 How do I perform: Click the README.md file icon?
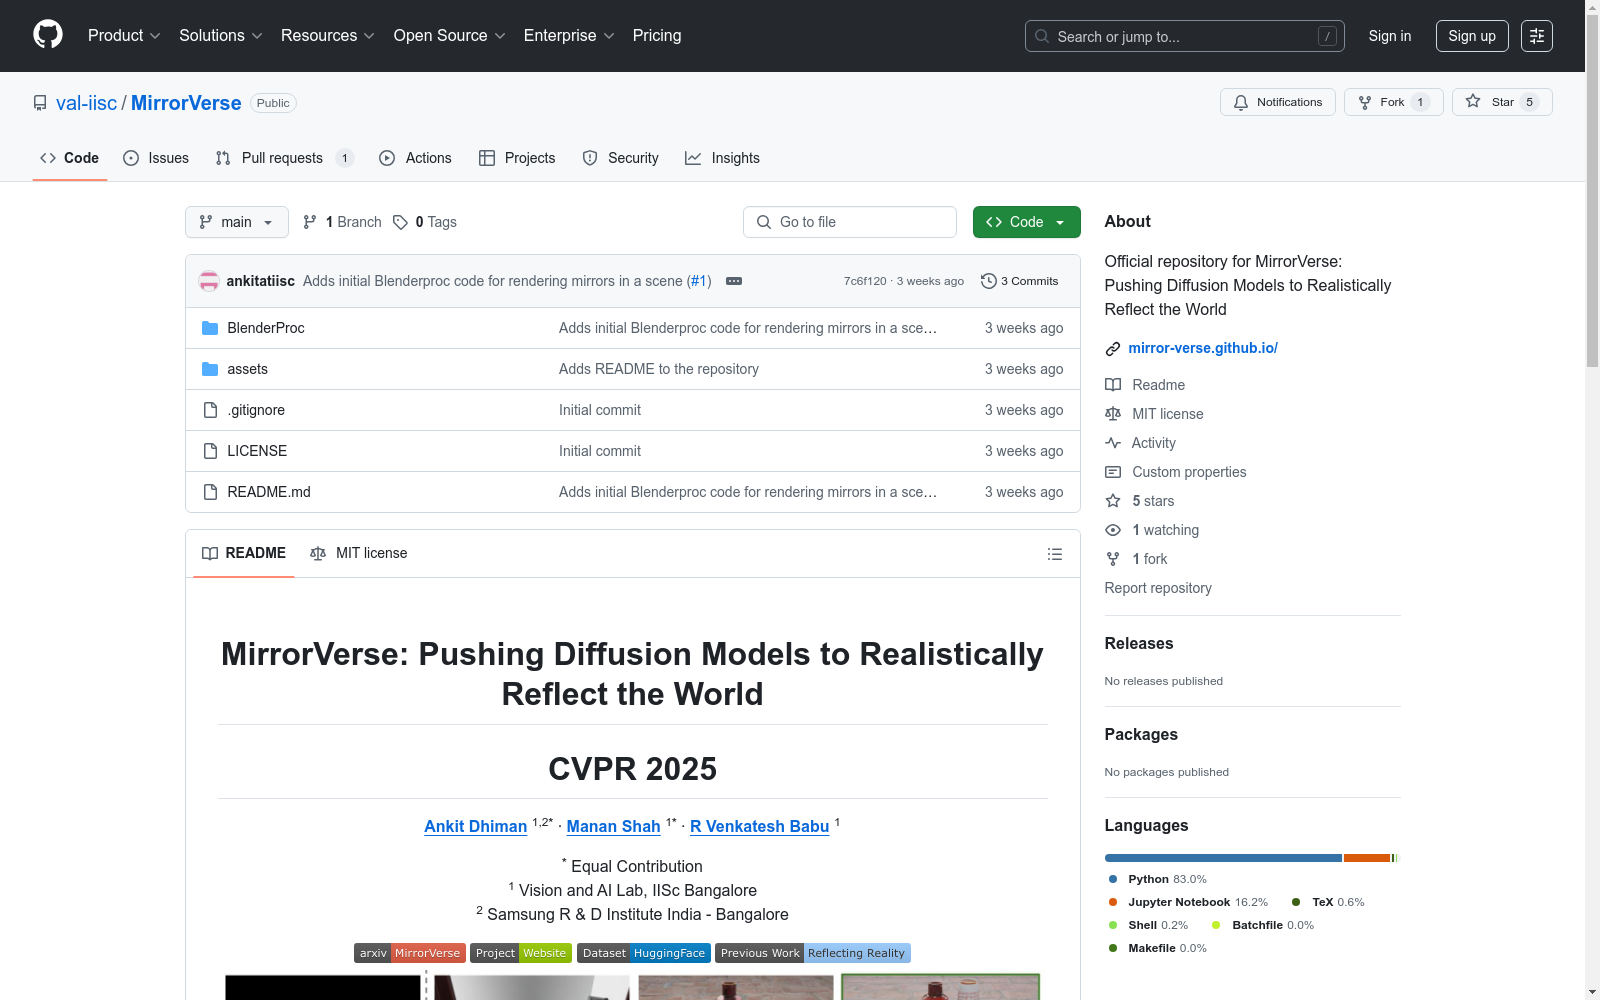point(210,492)
